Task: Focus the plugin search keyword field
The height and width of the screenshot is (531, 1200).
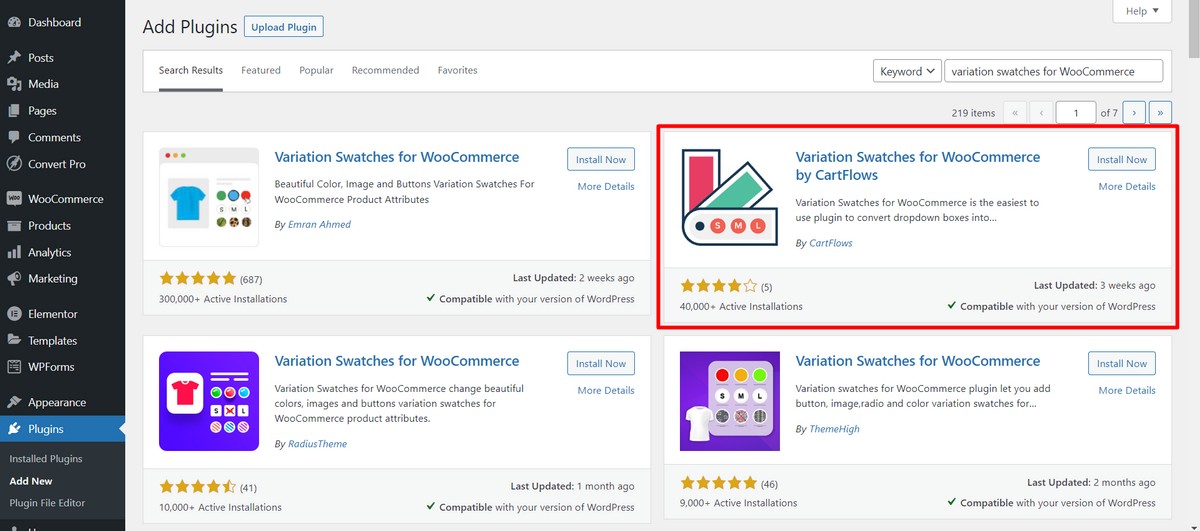Action: tap(1054, 71)
